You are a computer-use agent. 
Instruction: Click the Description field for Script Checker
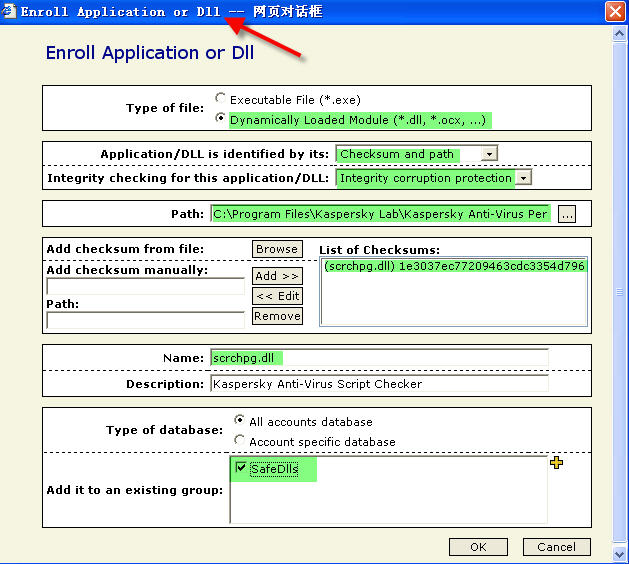pyautogui.click(x=379, y=384)
